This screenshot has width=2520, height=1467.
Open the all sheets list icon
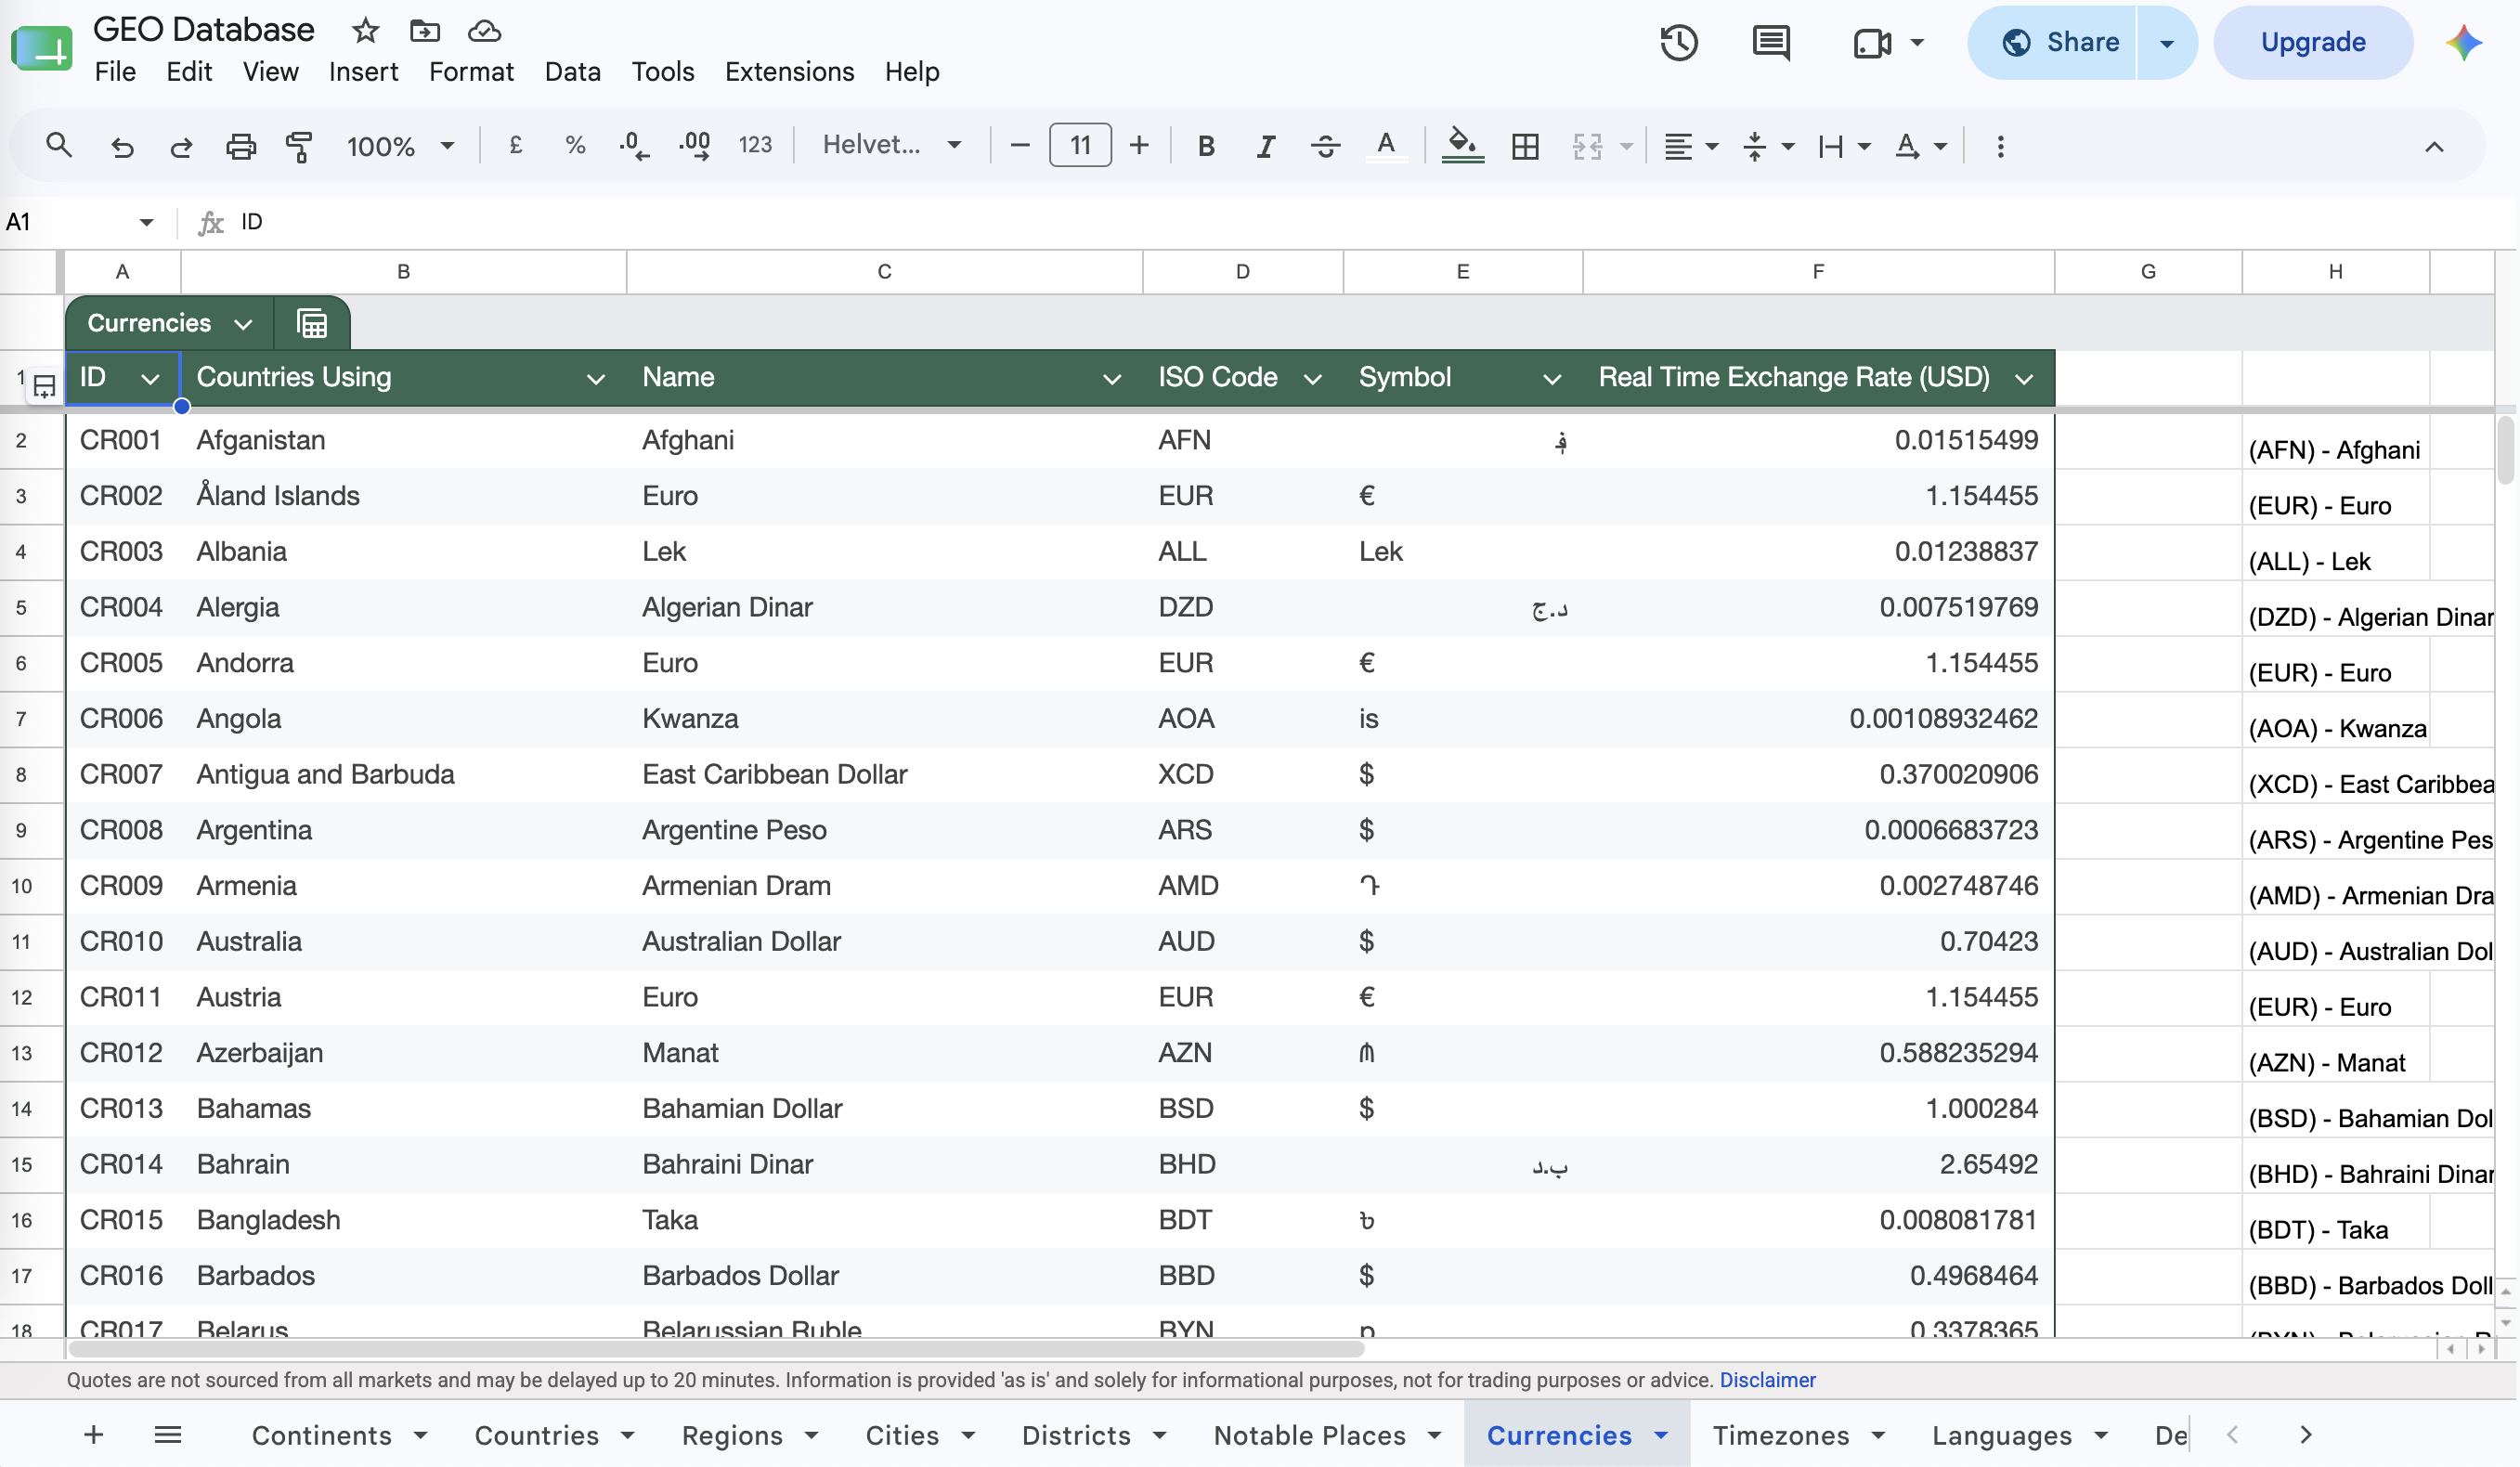click(168, 1435)
